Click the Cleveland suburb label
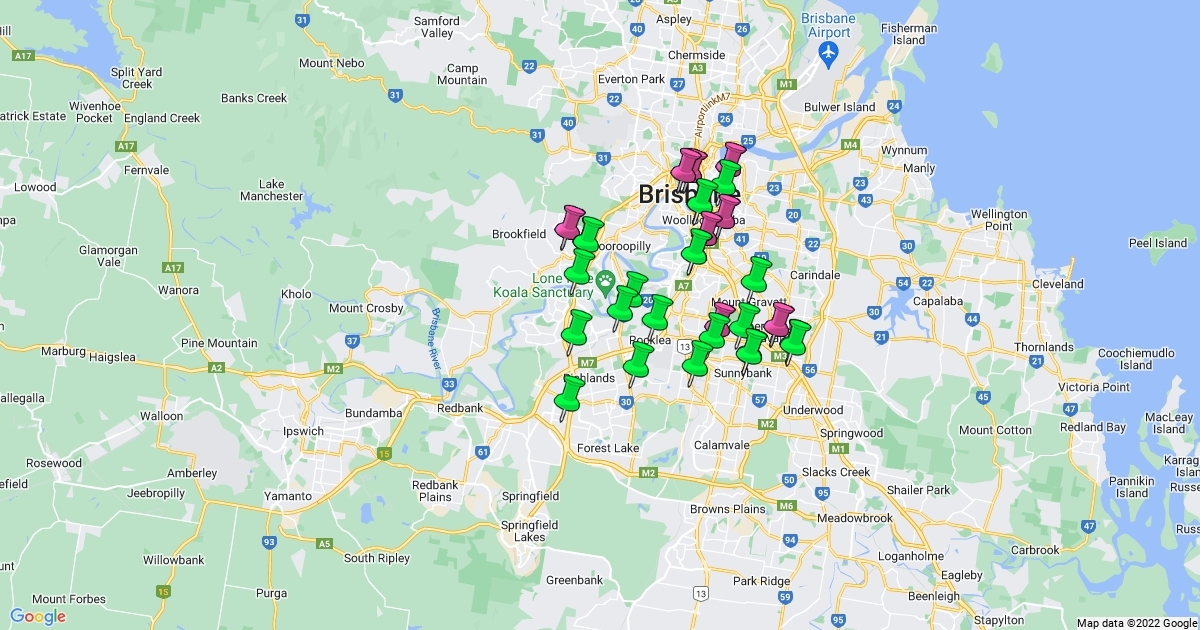The height and width of the screenshot is (630, 1200). point(1058,284)
